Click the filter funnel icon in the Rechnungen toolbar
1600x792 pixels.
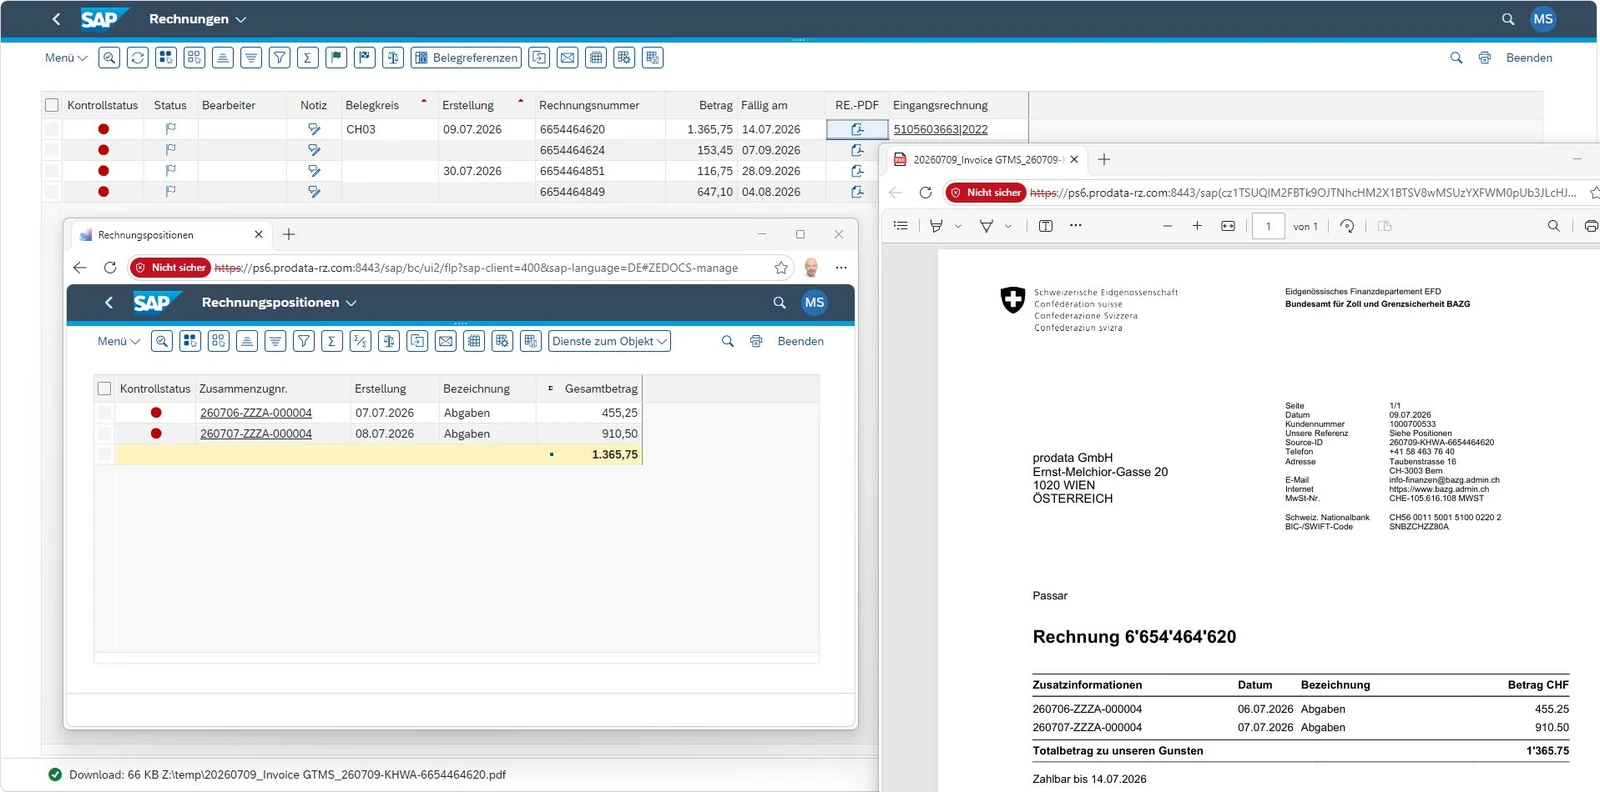(x=280, y=58)
